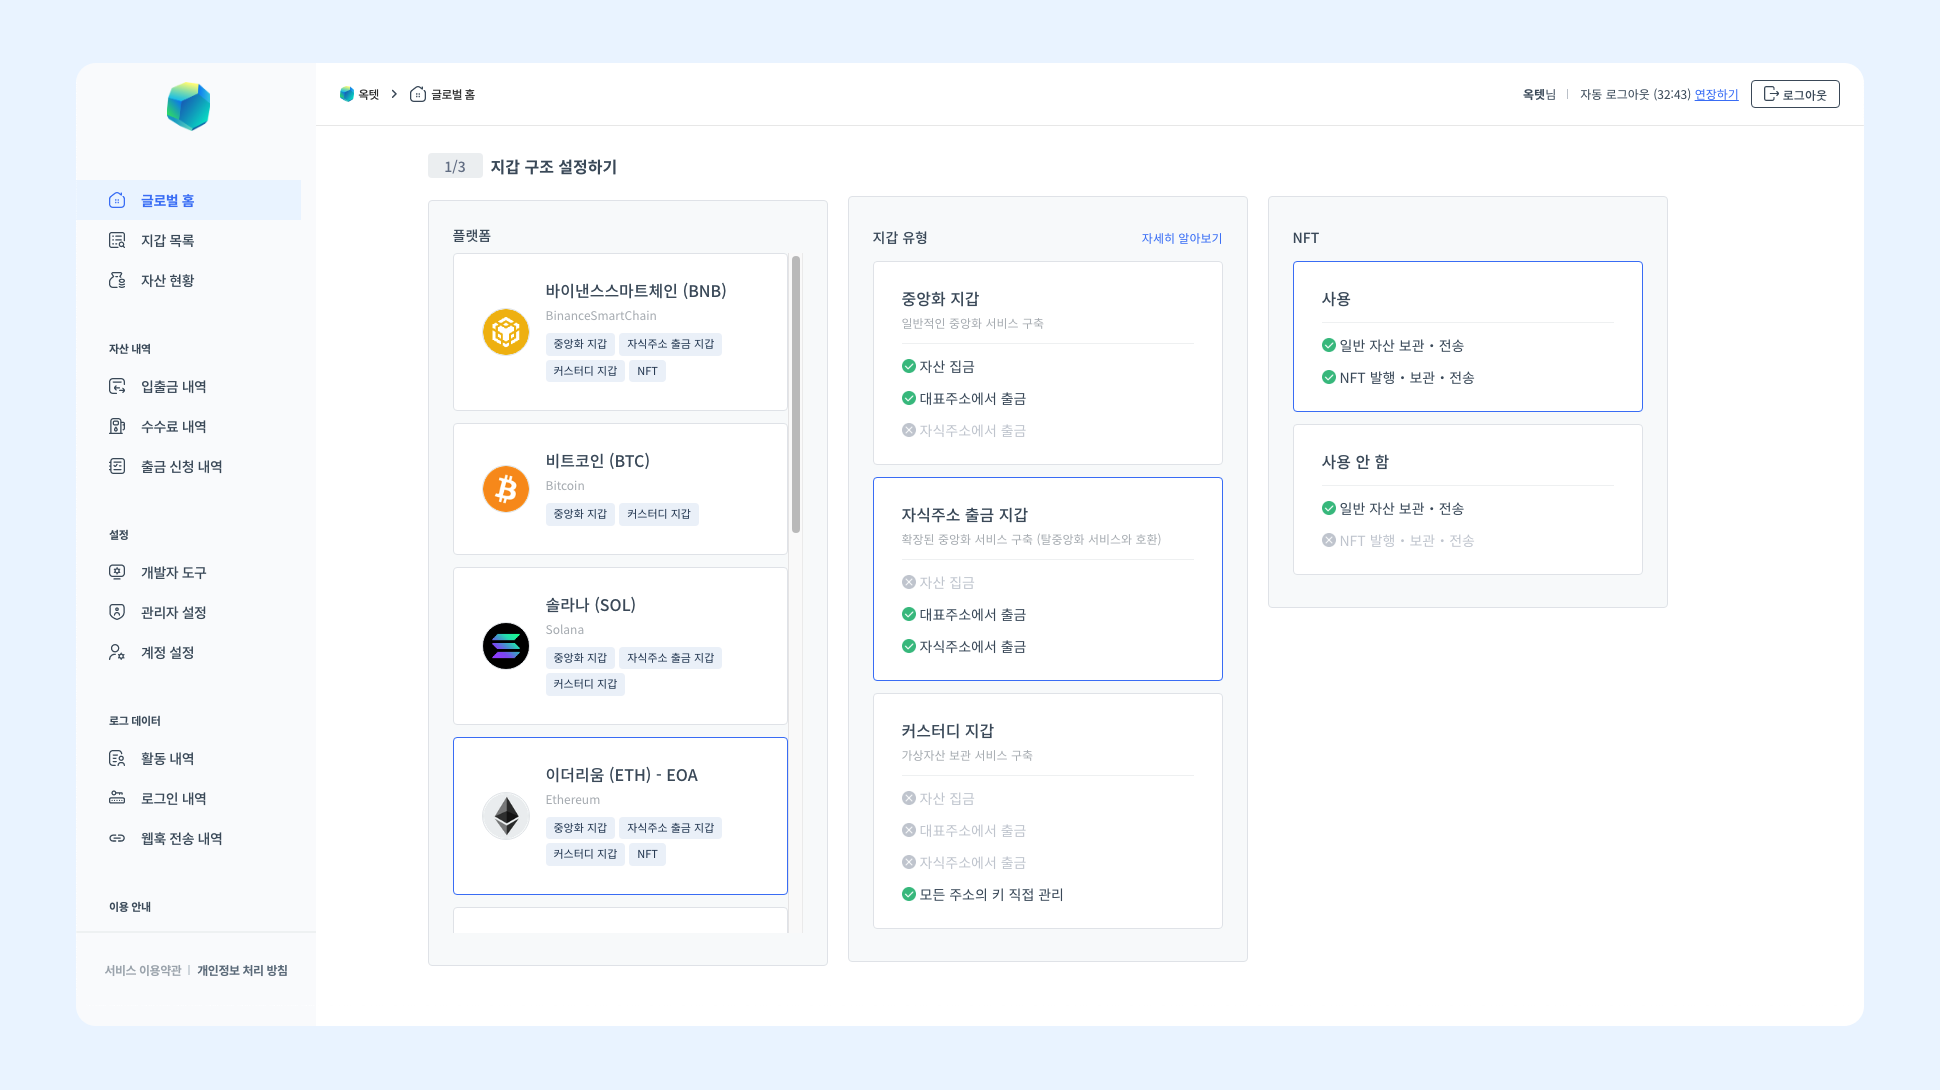Click the 활동 내역 icon

pos(117,758)
